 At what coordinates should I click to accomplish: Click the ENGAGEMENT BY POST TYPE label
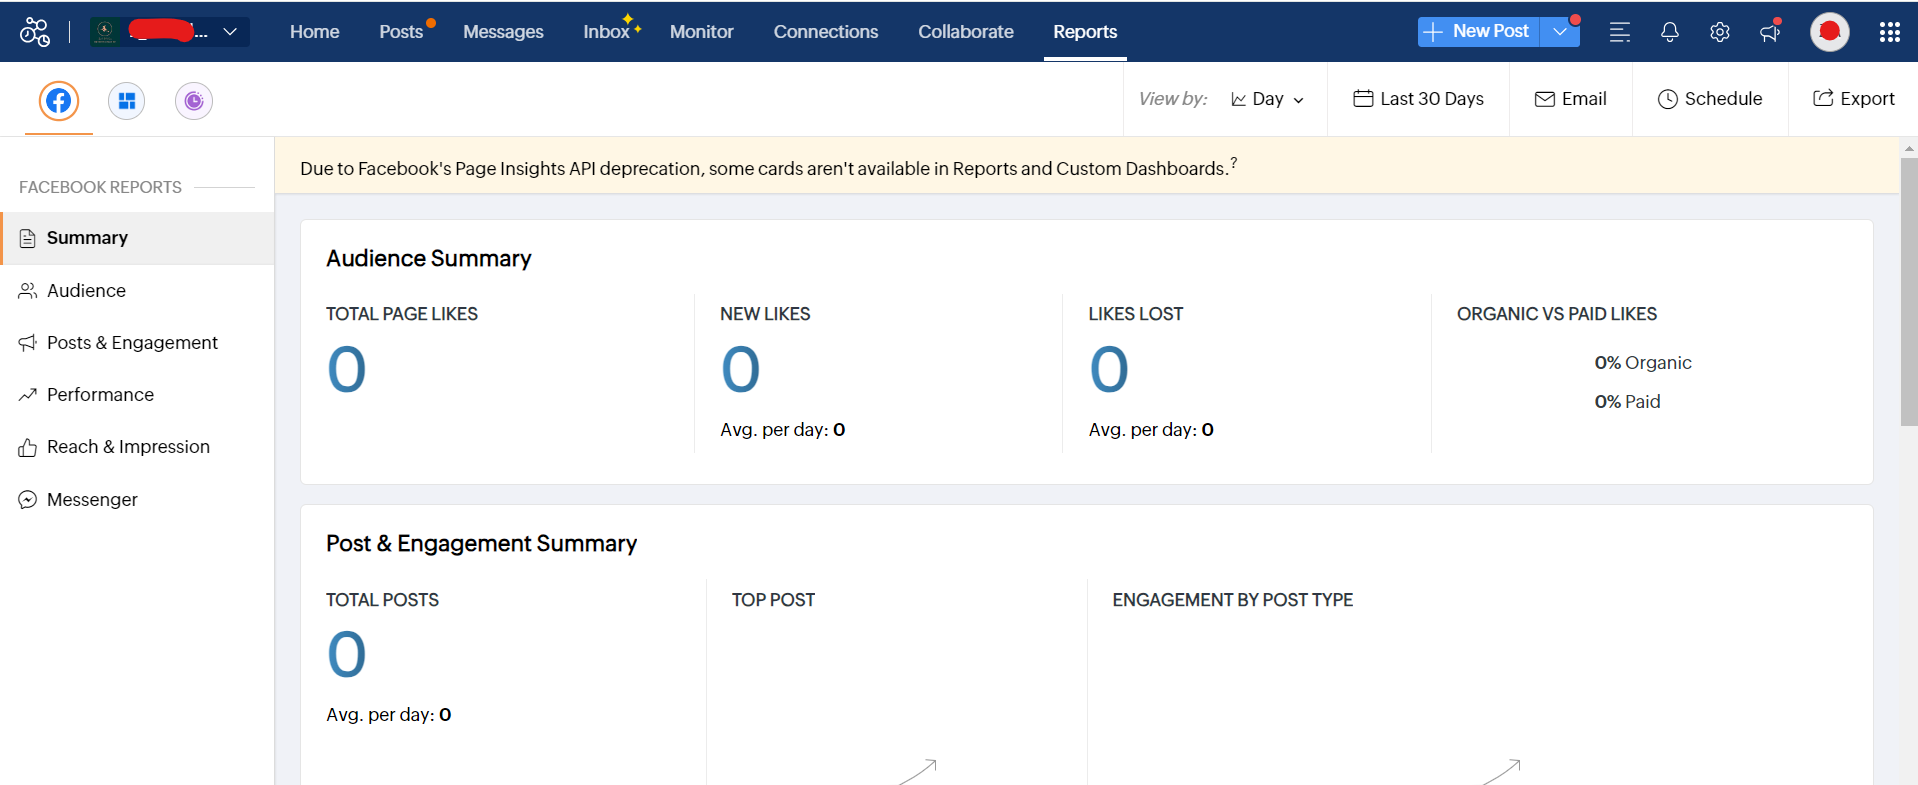point(1232,600)
